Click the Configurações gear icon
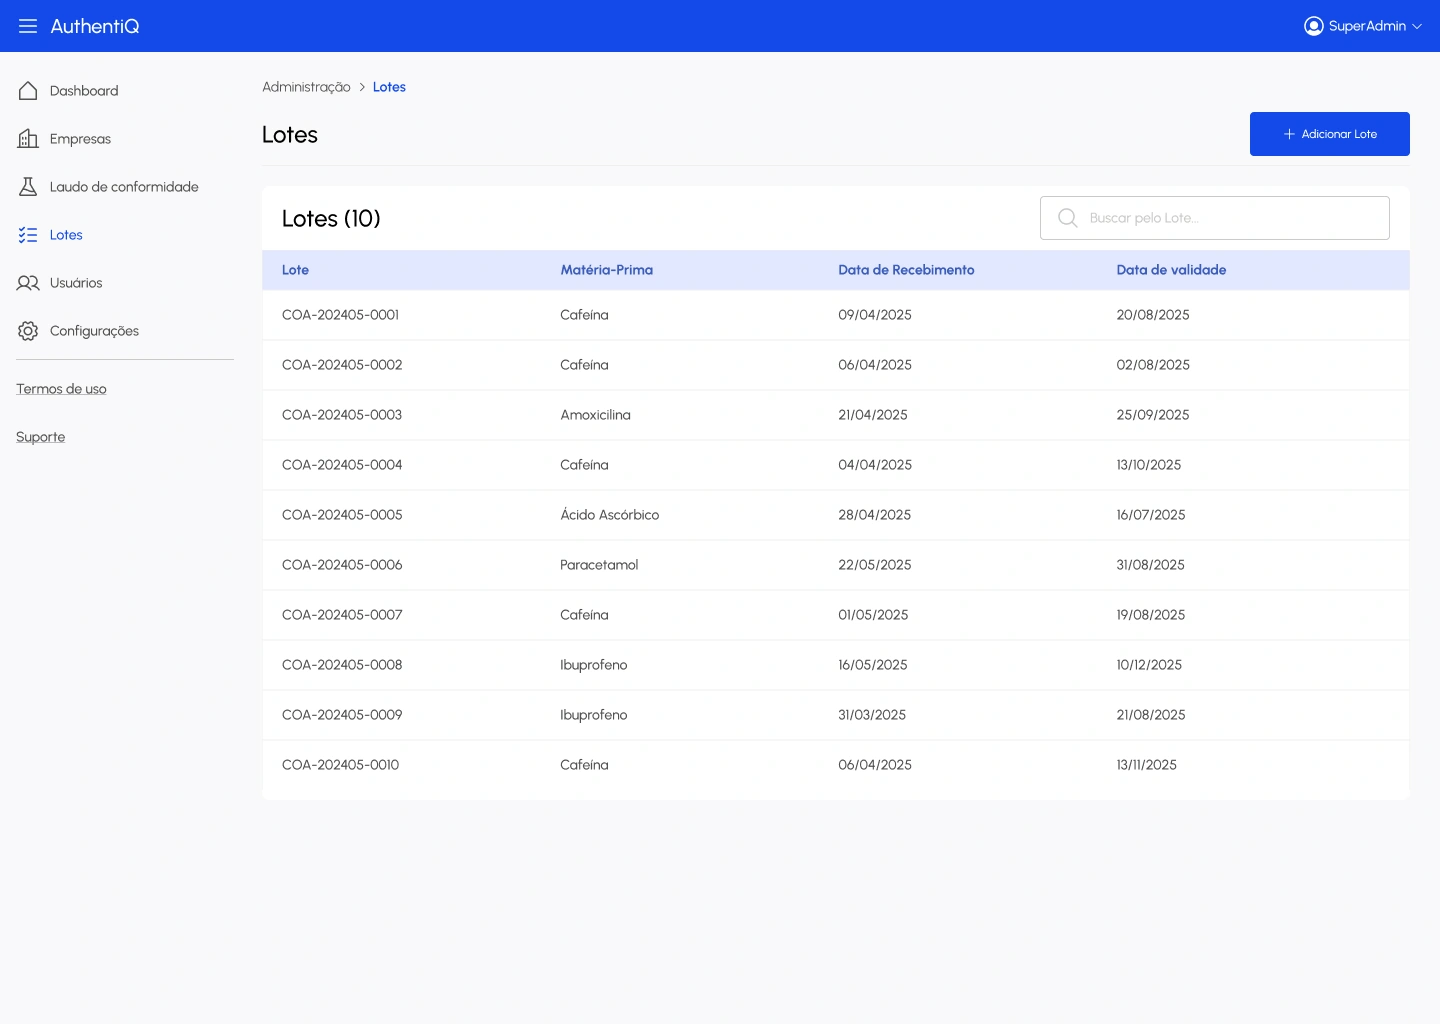This screenshot has width=1440, height=1024. pyautogui.click(x=28, y=331)
